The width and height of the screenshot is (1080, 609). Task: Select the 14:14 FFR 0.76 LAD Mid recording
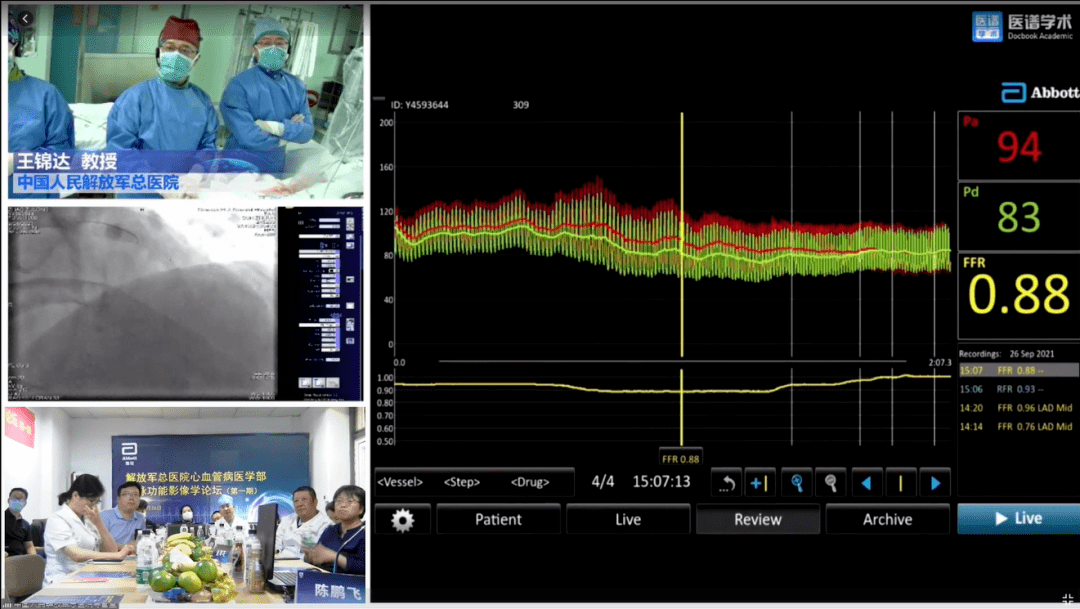(x=1016, y=427)
